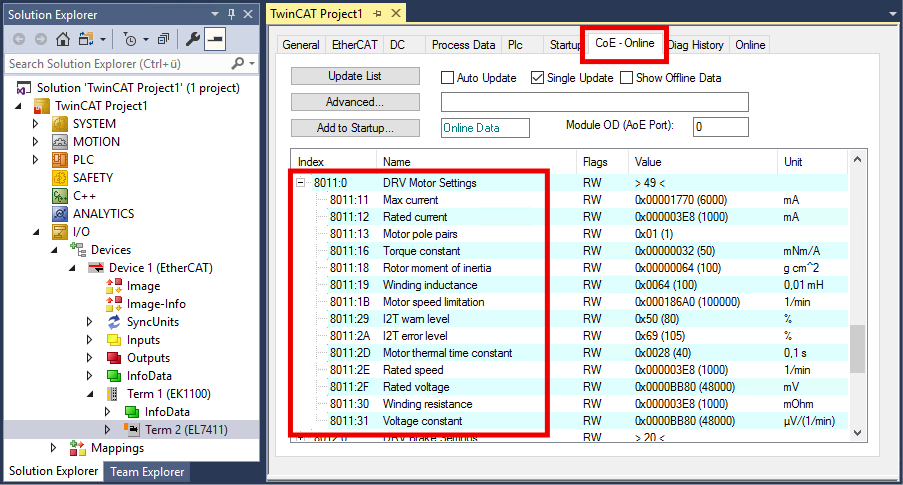Screen dimensions: 903x485
Task: Pin the Solution Explorer panel
Action: point(232,14)
